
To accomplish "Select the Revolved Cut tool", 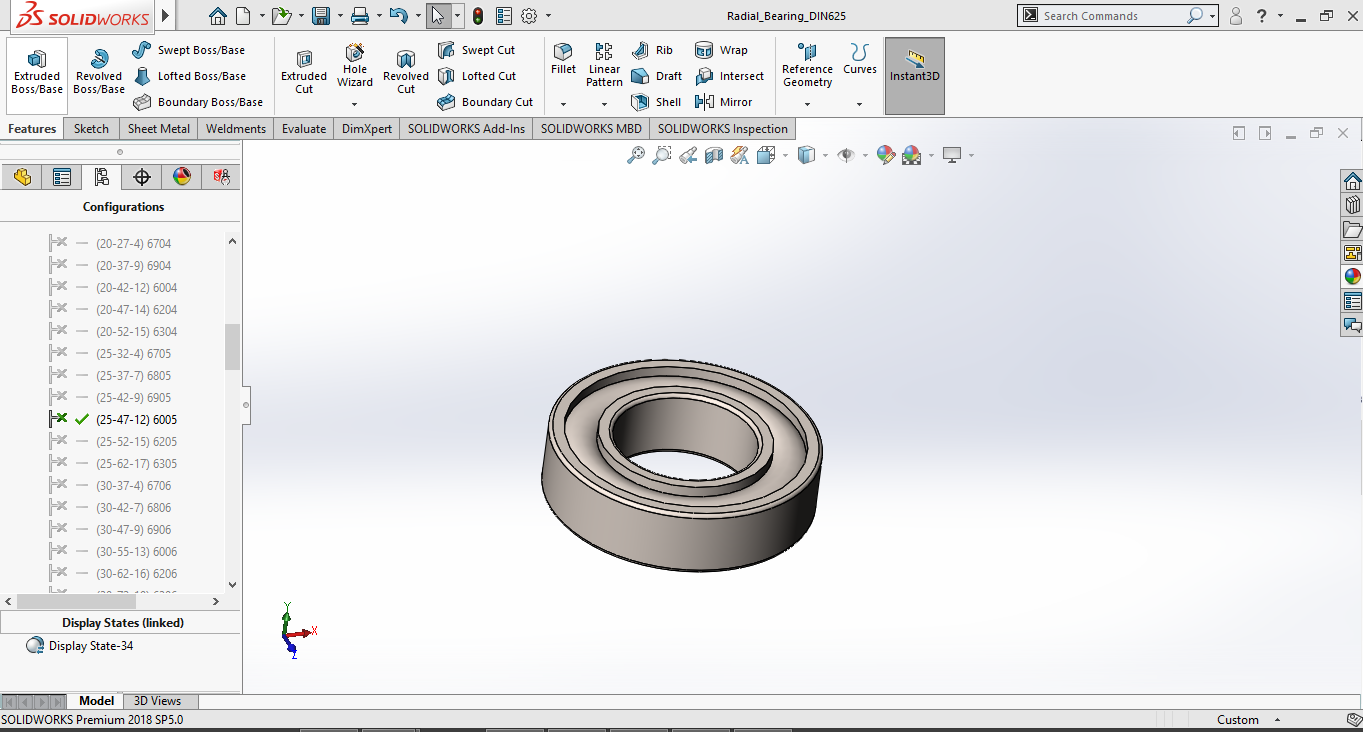I will [405, 71].
